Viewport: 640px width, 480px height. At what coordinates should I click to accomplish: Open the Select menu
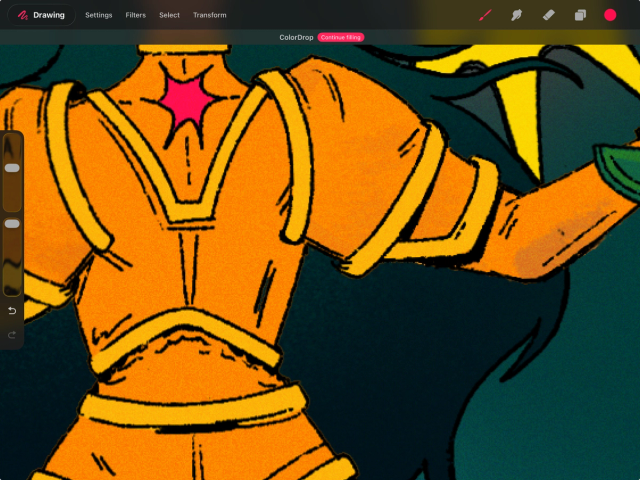[169, 15]
